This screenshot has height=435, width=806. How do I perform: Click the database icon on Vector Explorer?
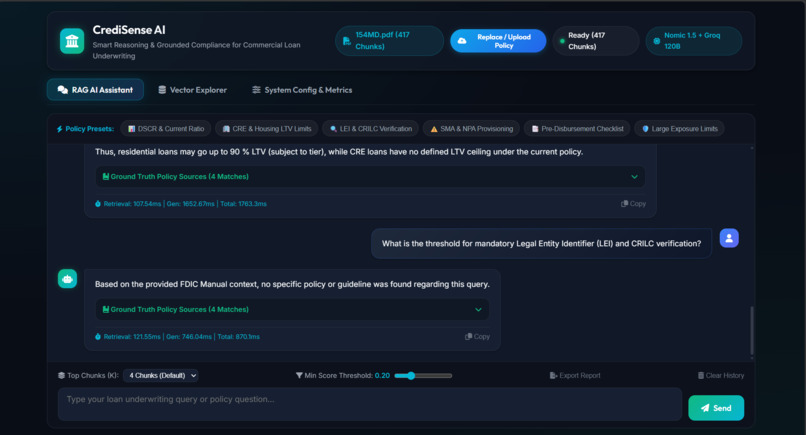click(x=162, y=90)
